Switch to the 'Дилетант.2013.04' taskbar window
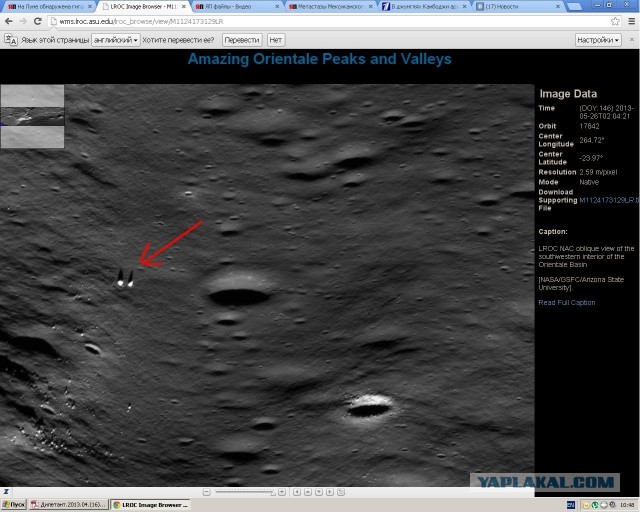Viewport: 640px width, 512px height. pyautogui.click(x=69, y=505)
